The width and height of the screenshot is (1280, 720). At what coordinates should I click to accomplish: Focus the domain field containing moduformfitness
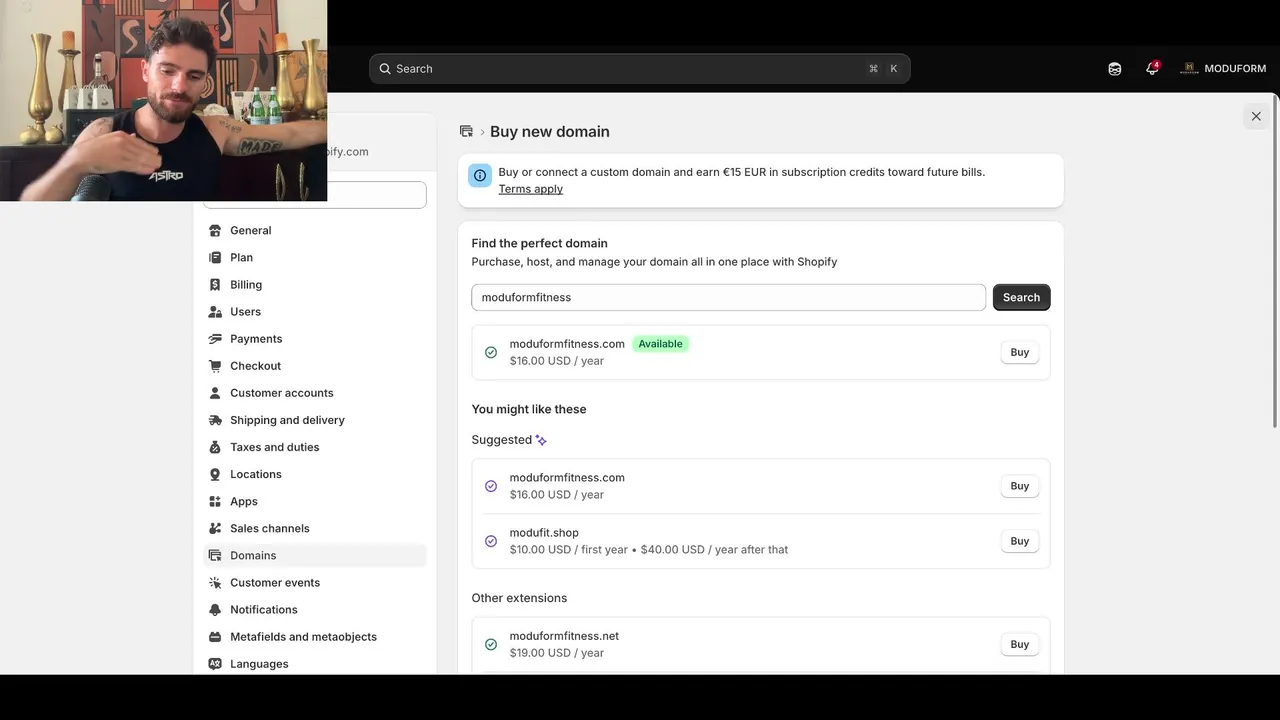click(729, 297)
